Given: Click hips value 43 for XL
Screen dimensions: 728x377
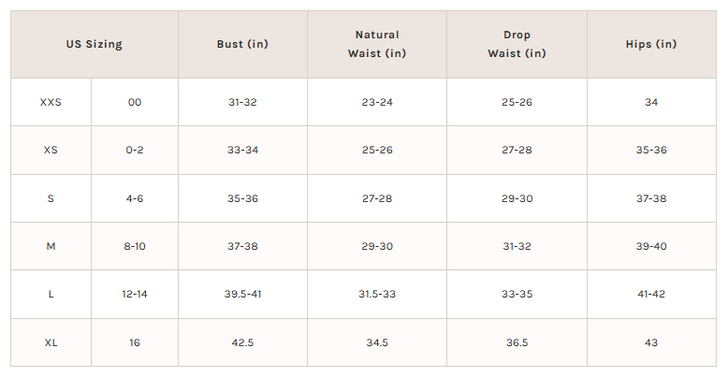Looking at the screenshot, I should (651, 343).
